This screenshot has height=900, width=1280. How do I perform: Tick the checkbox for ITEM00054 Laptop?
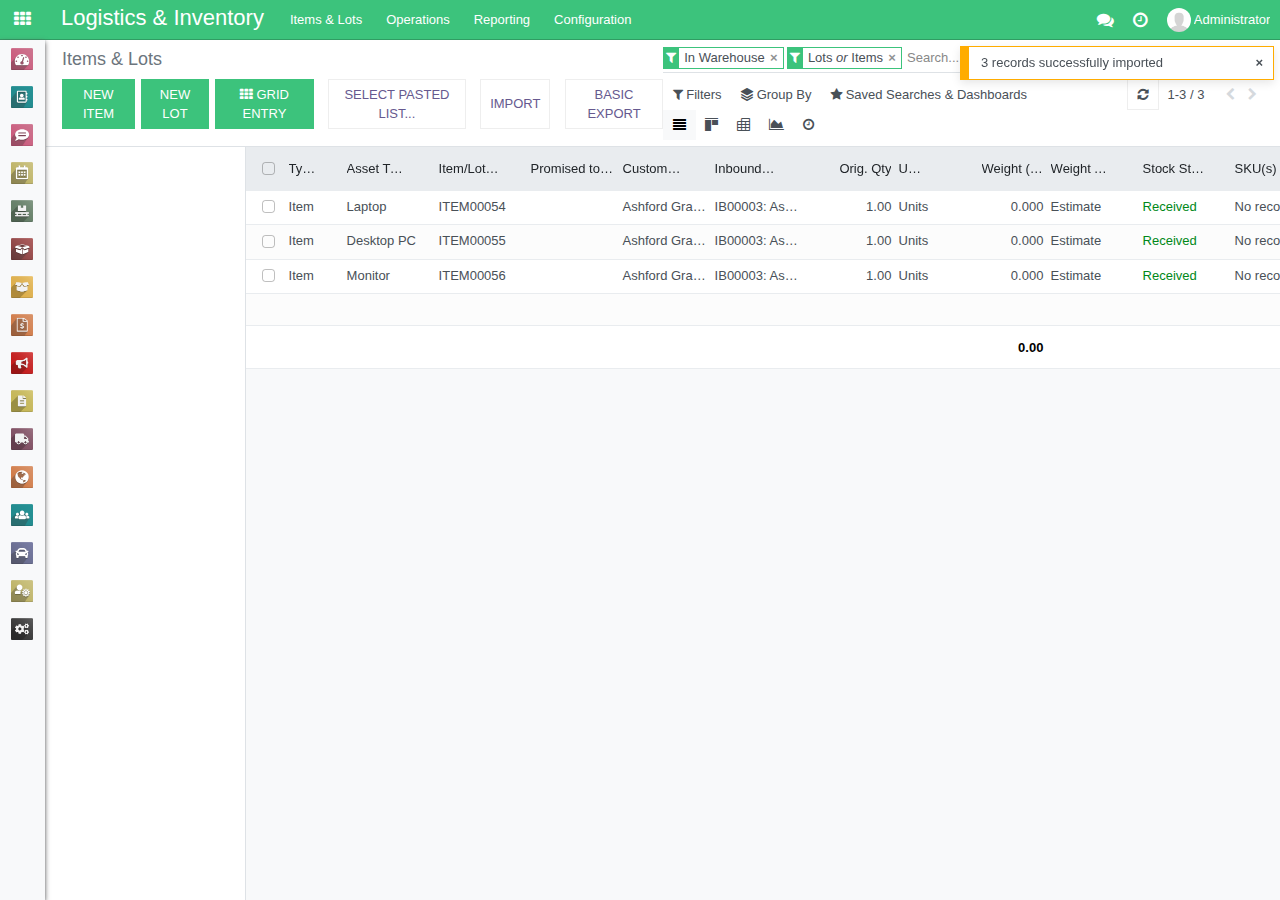click(x=268, y=207)
